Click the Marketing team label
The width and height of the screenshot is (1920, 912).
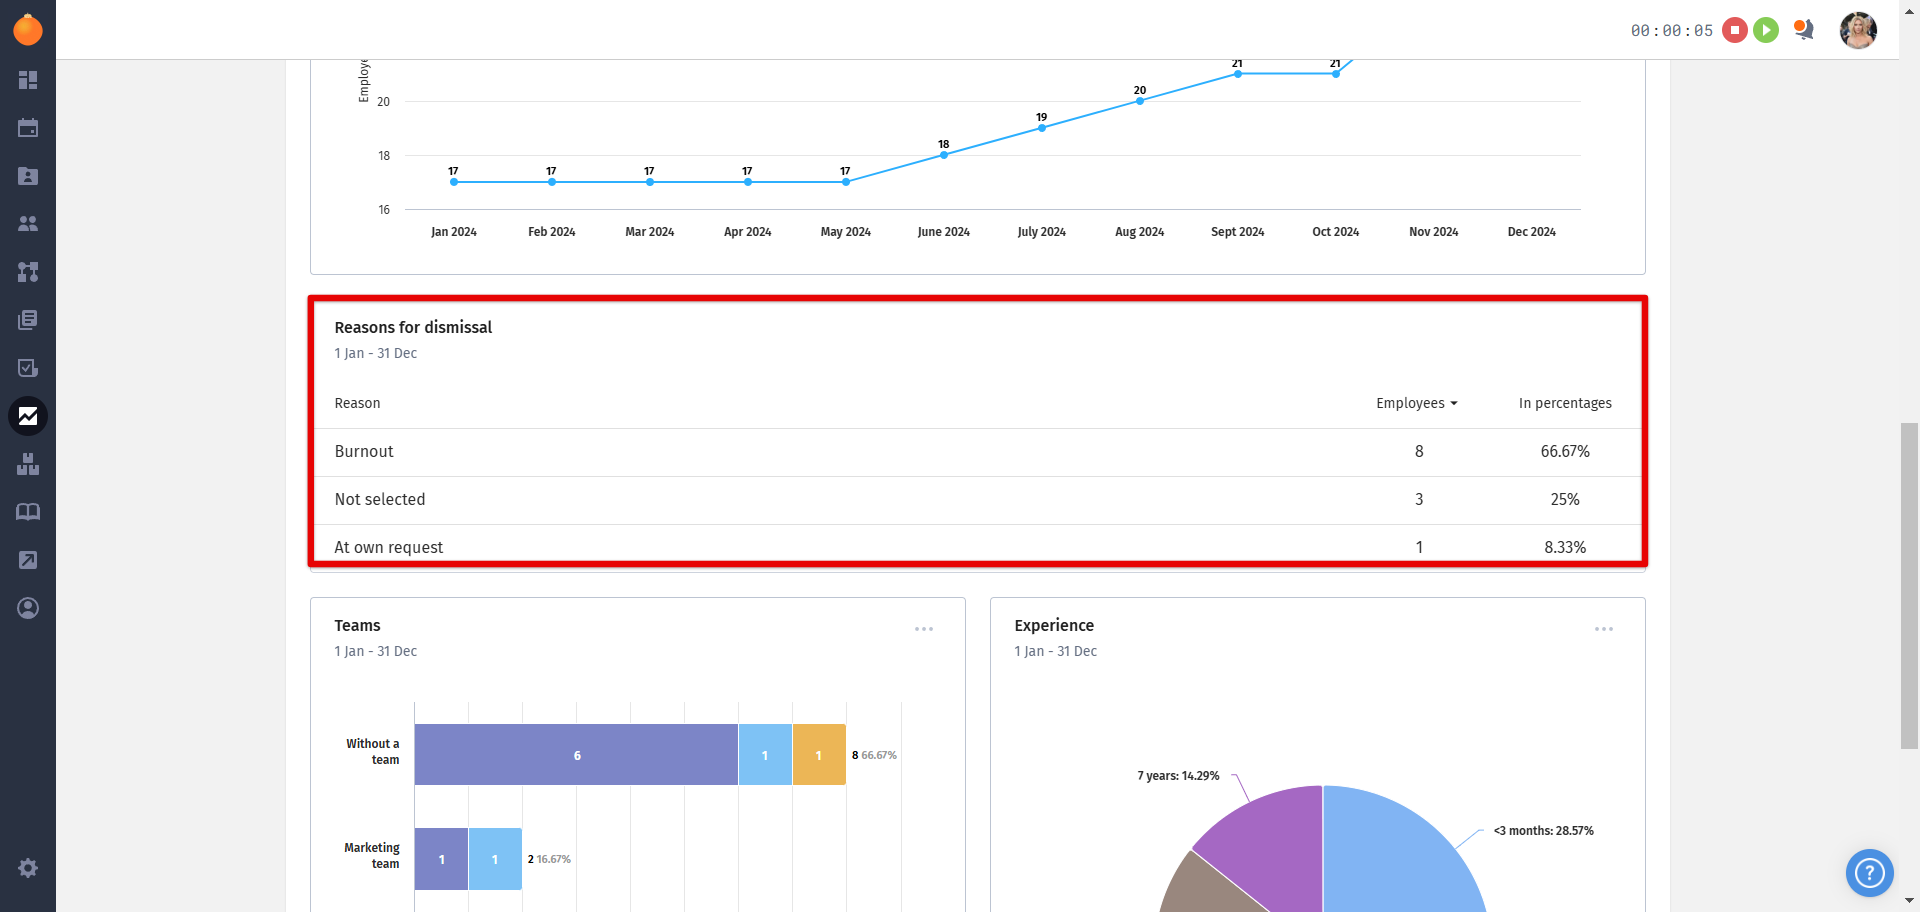coord(372,856)
